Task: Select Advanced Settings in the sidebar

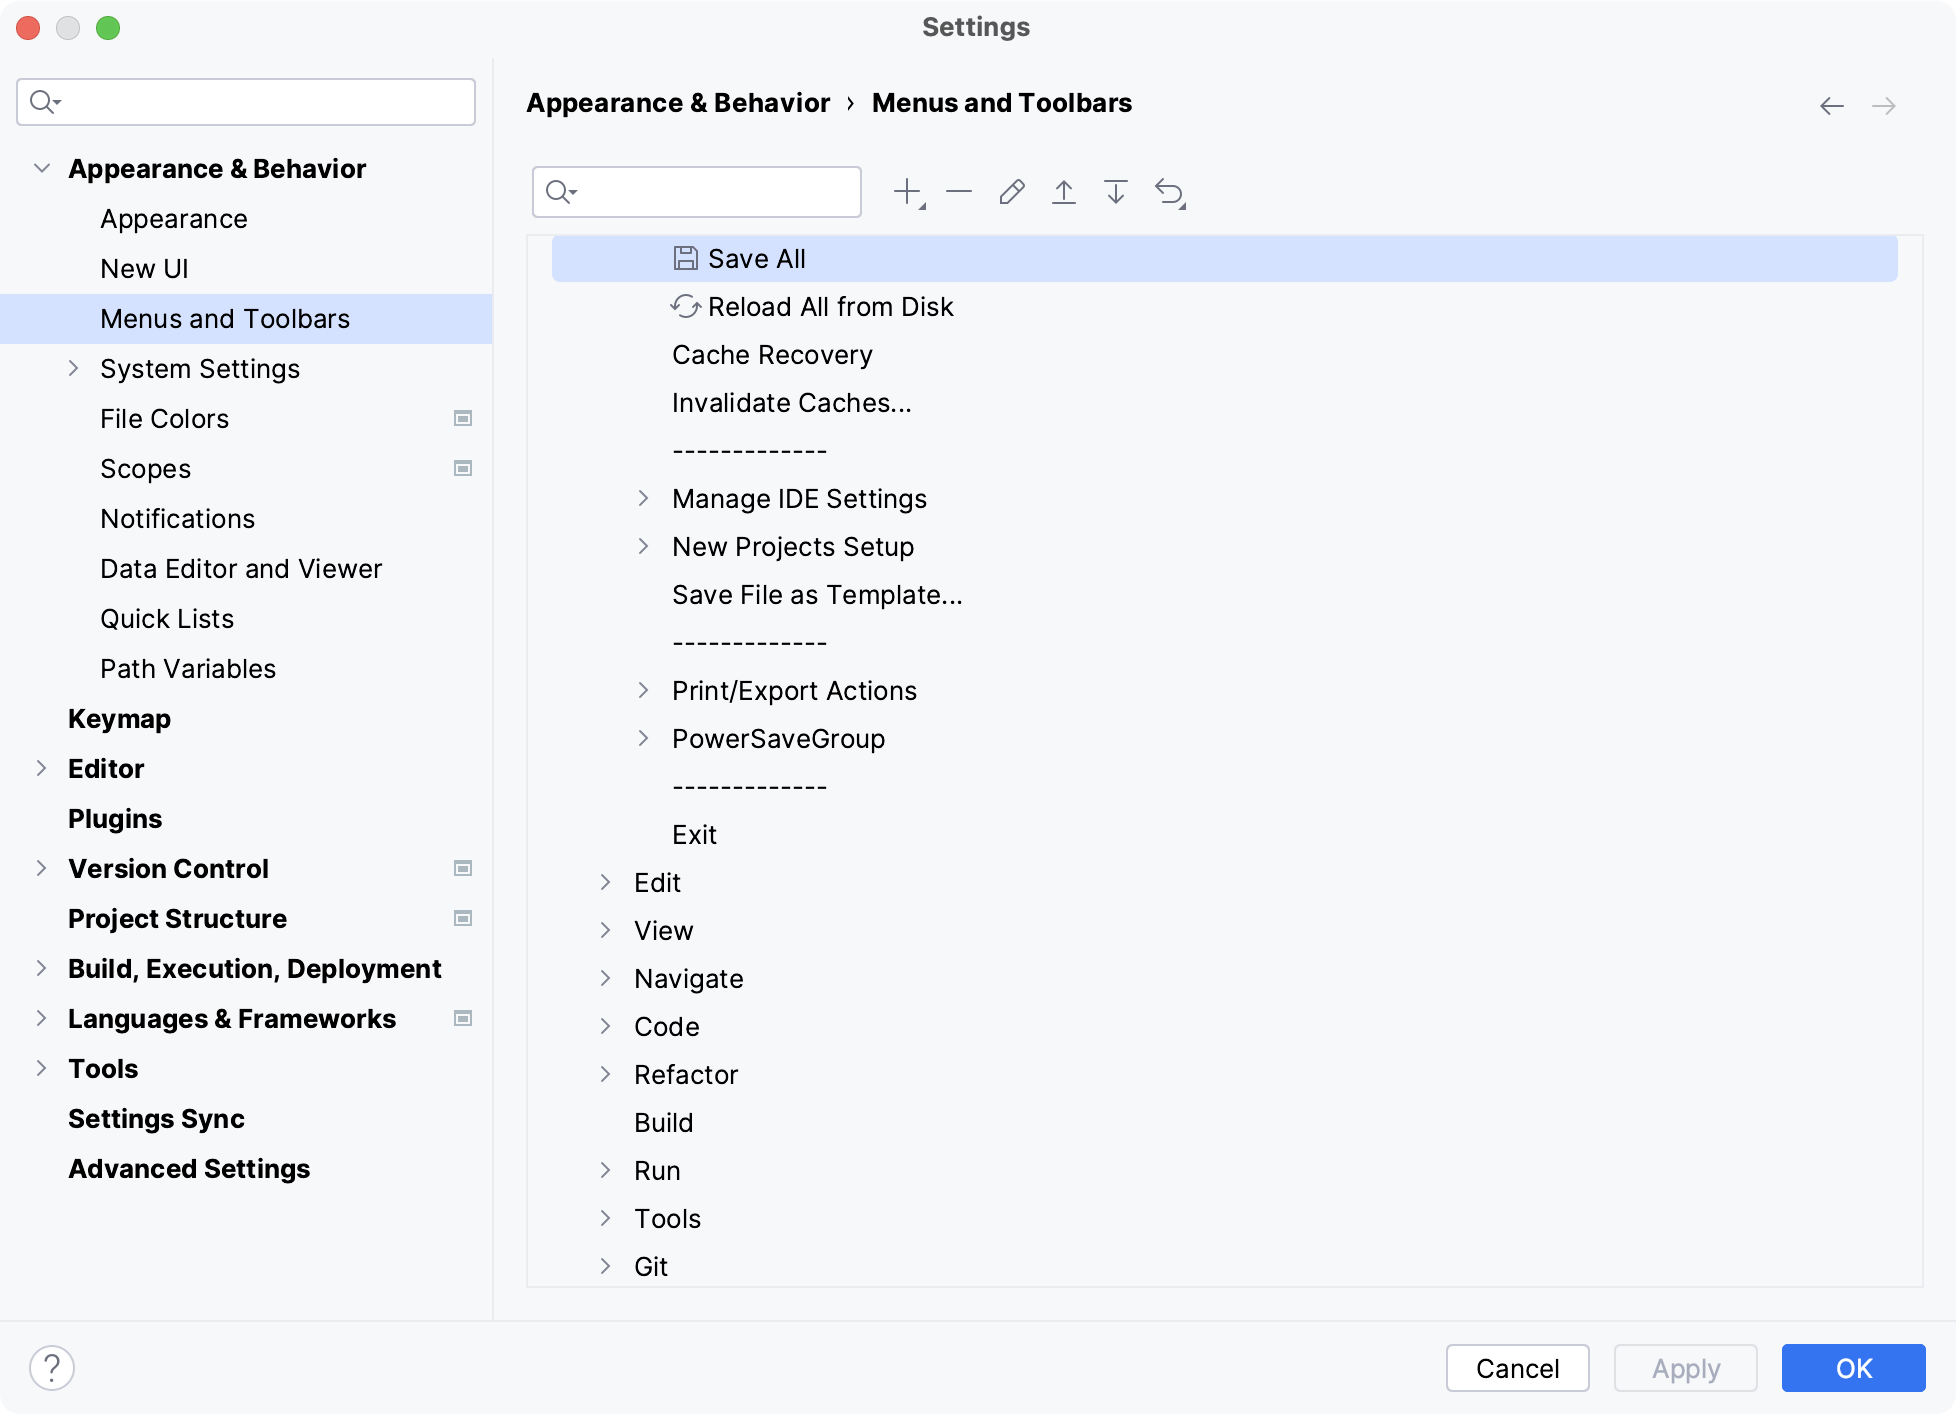Action: 189,1168
